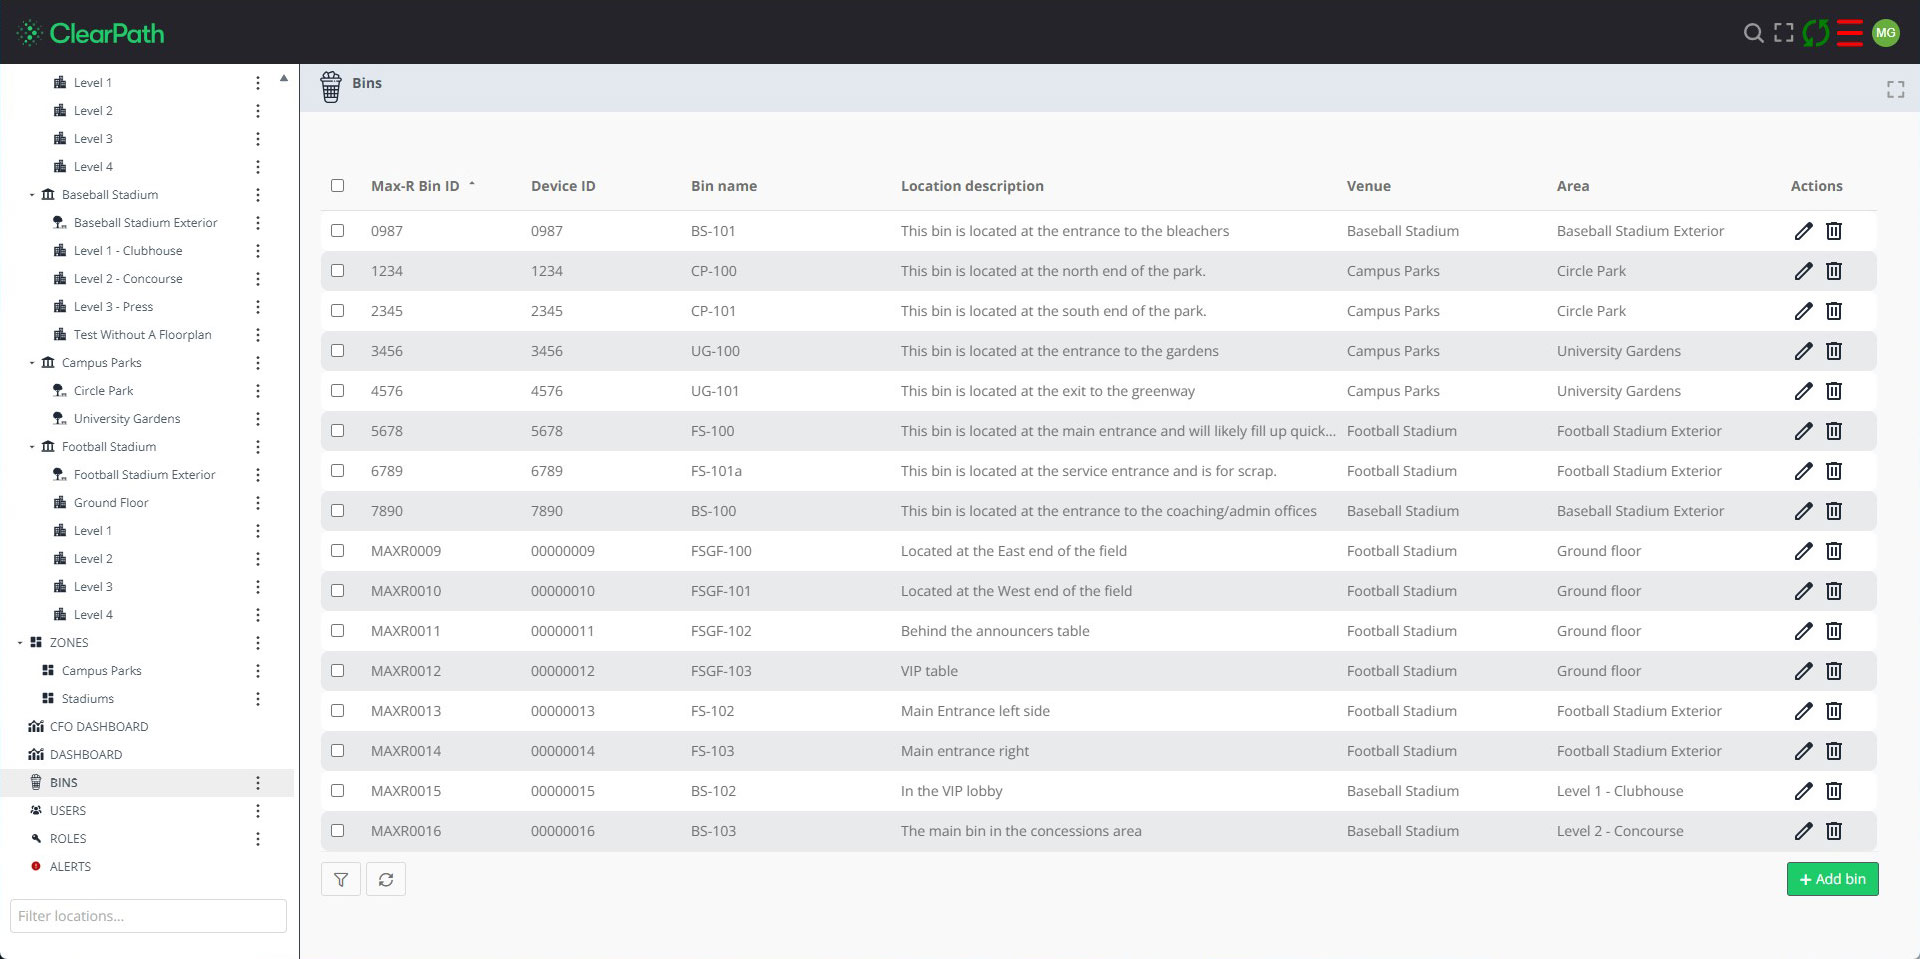The image size is (1920, 959).
Task: Expand the Bins panel to fullscreen
Action: coord(1896,90)
